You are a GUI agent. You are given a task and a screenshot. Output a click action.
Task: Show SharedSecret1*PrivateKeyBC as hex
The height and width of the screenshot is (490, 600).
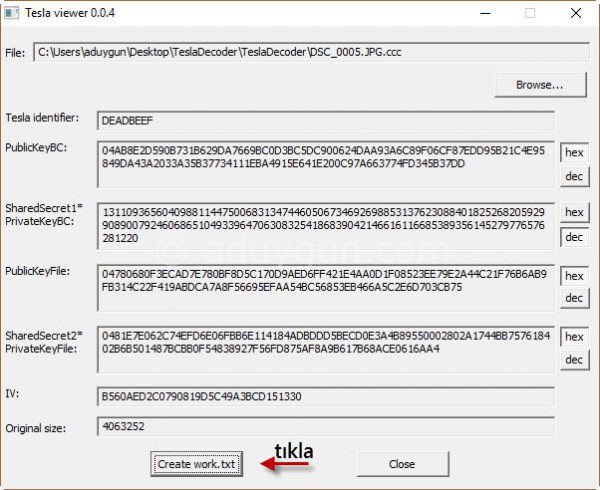tap(574, 212)
